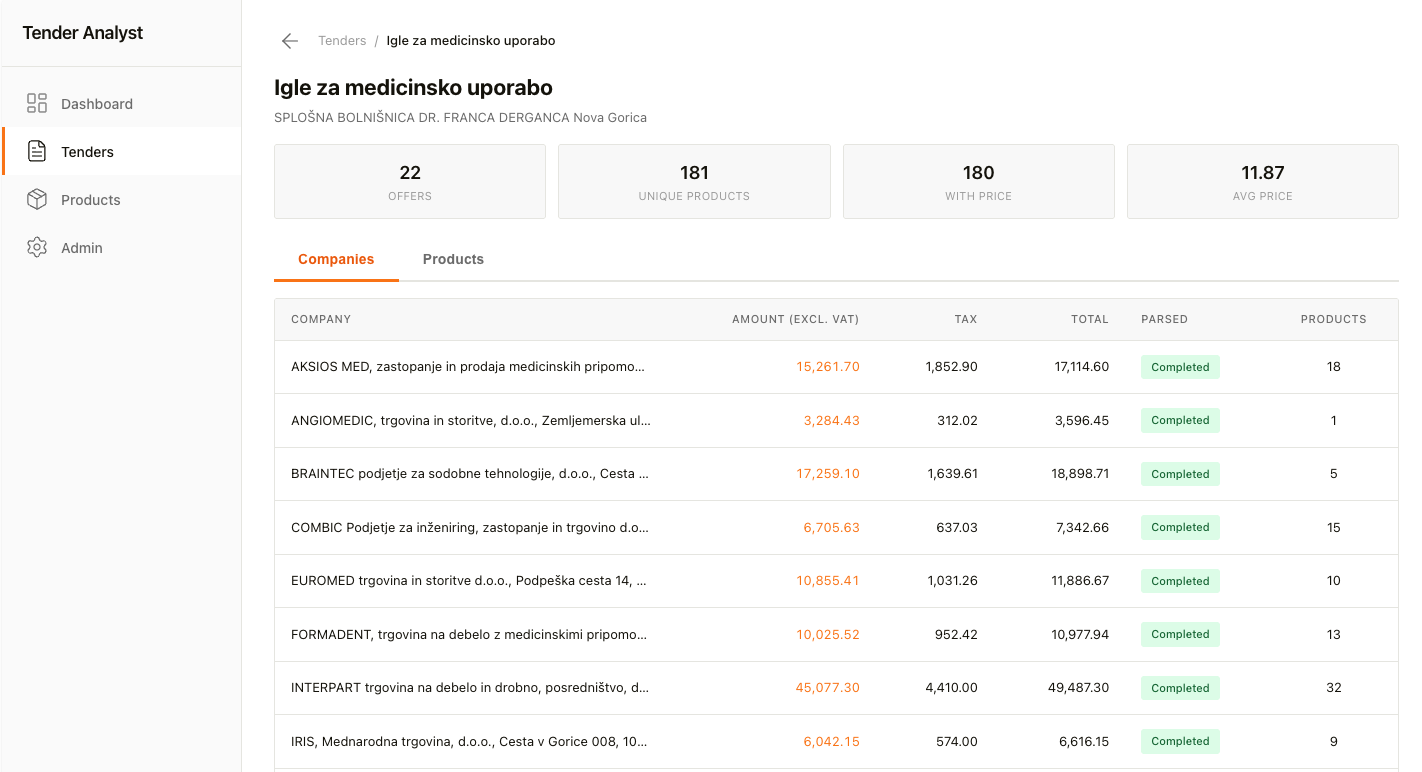Click amount 3,284.43
Image resolution: width=1422 pixels, height=772 pixels.
tap(832, 421)
